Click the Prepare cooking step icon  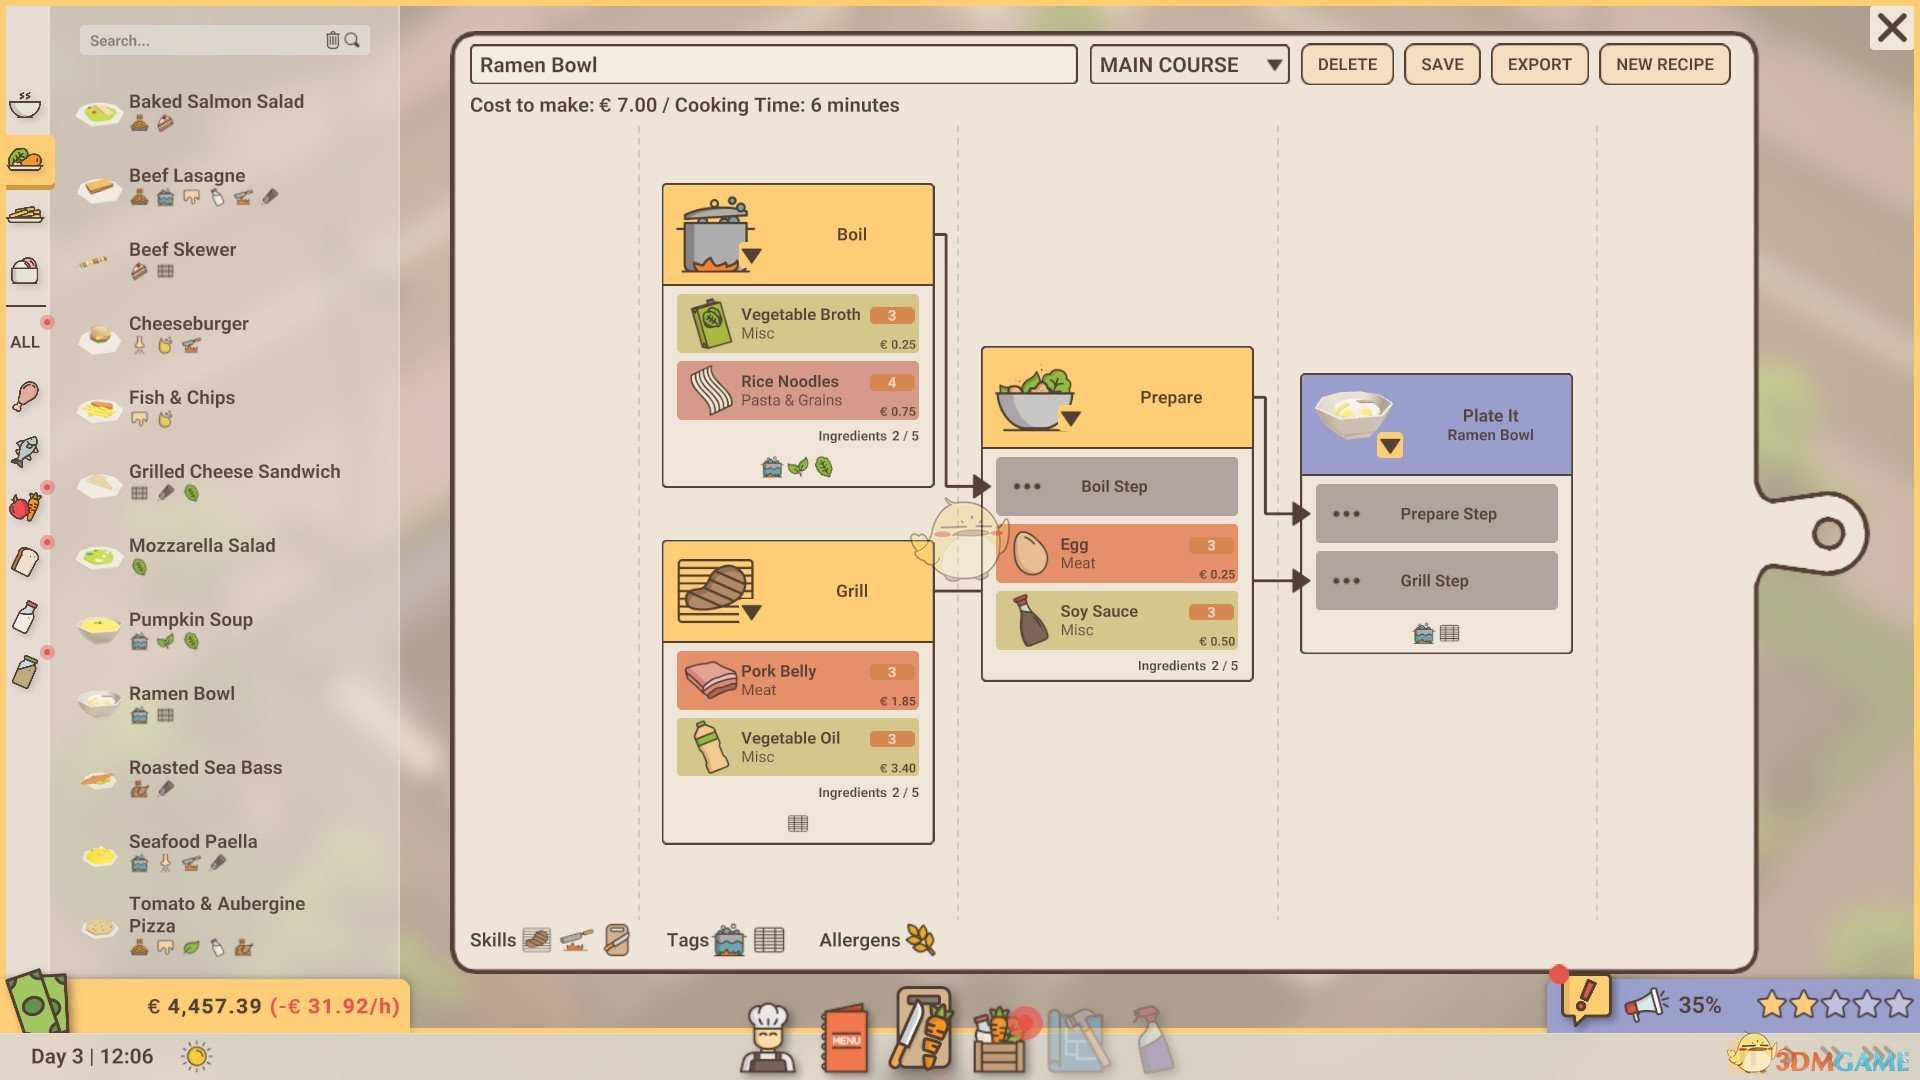tap(1035, 396)
